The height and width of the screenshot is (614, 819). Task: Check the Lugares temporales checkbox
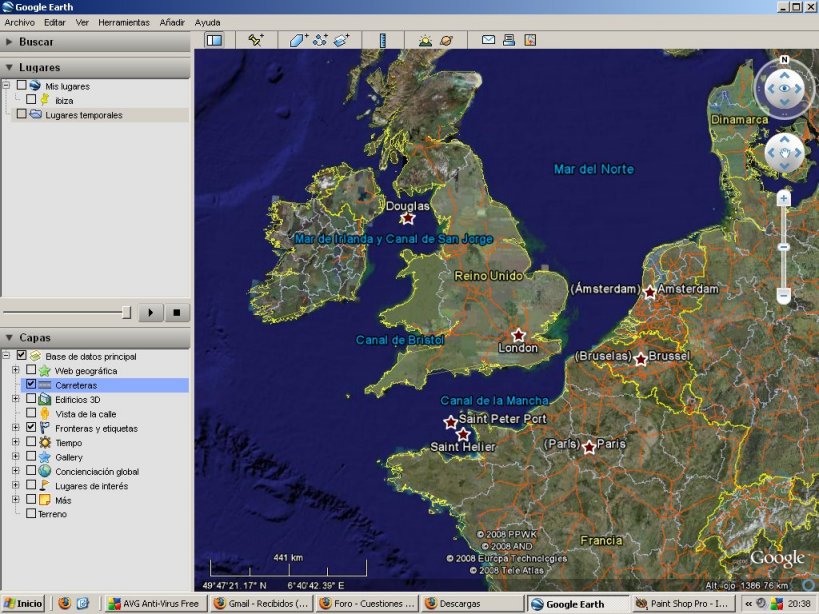pos(21,114)
